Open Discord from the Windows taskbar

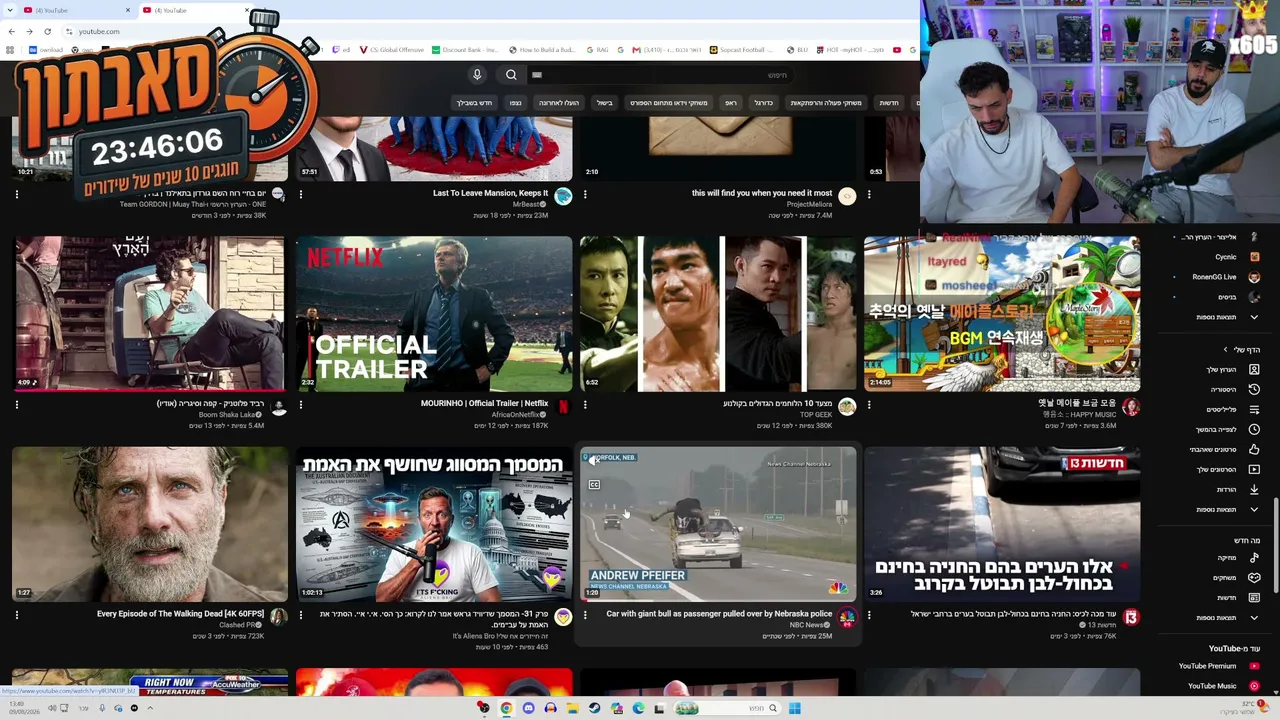[x=528, y=708]
